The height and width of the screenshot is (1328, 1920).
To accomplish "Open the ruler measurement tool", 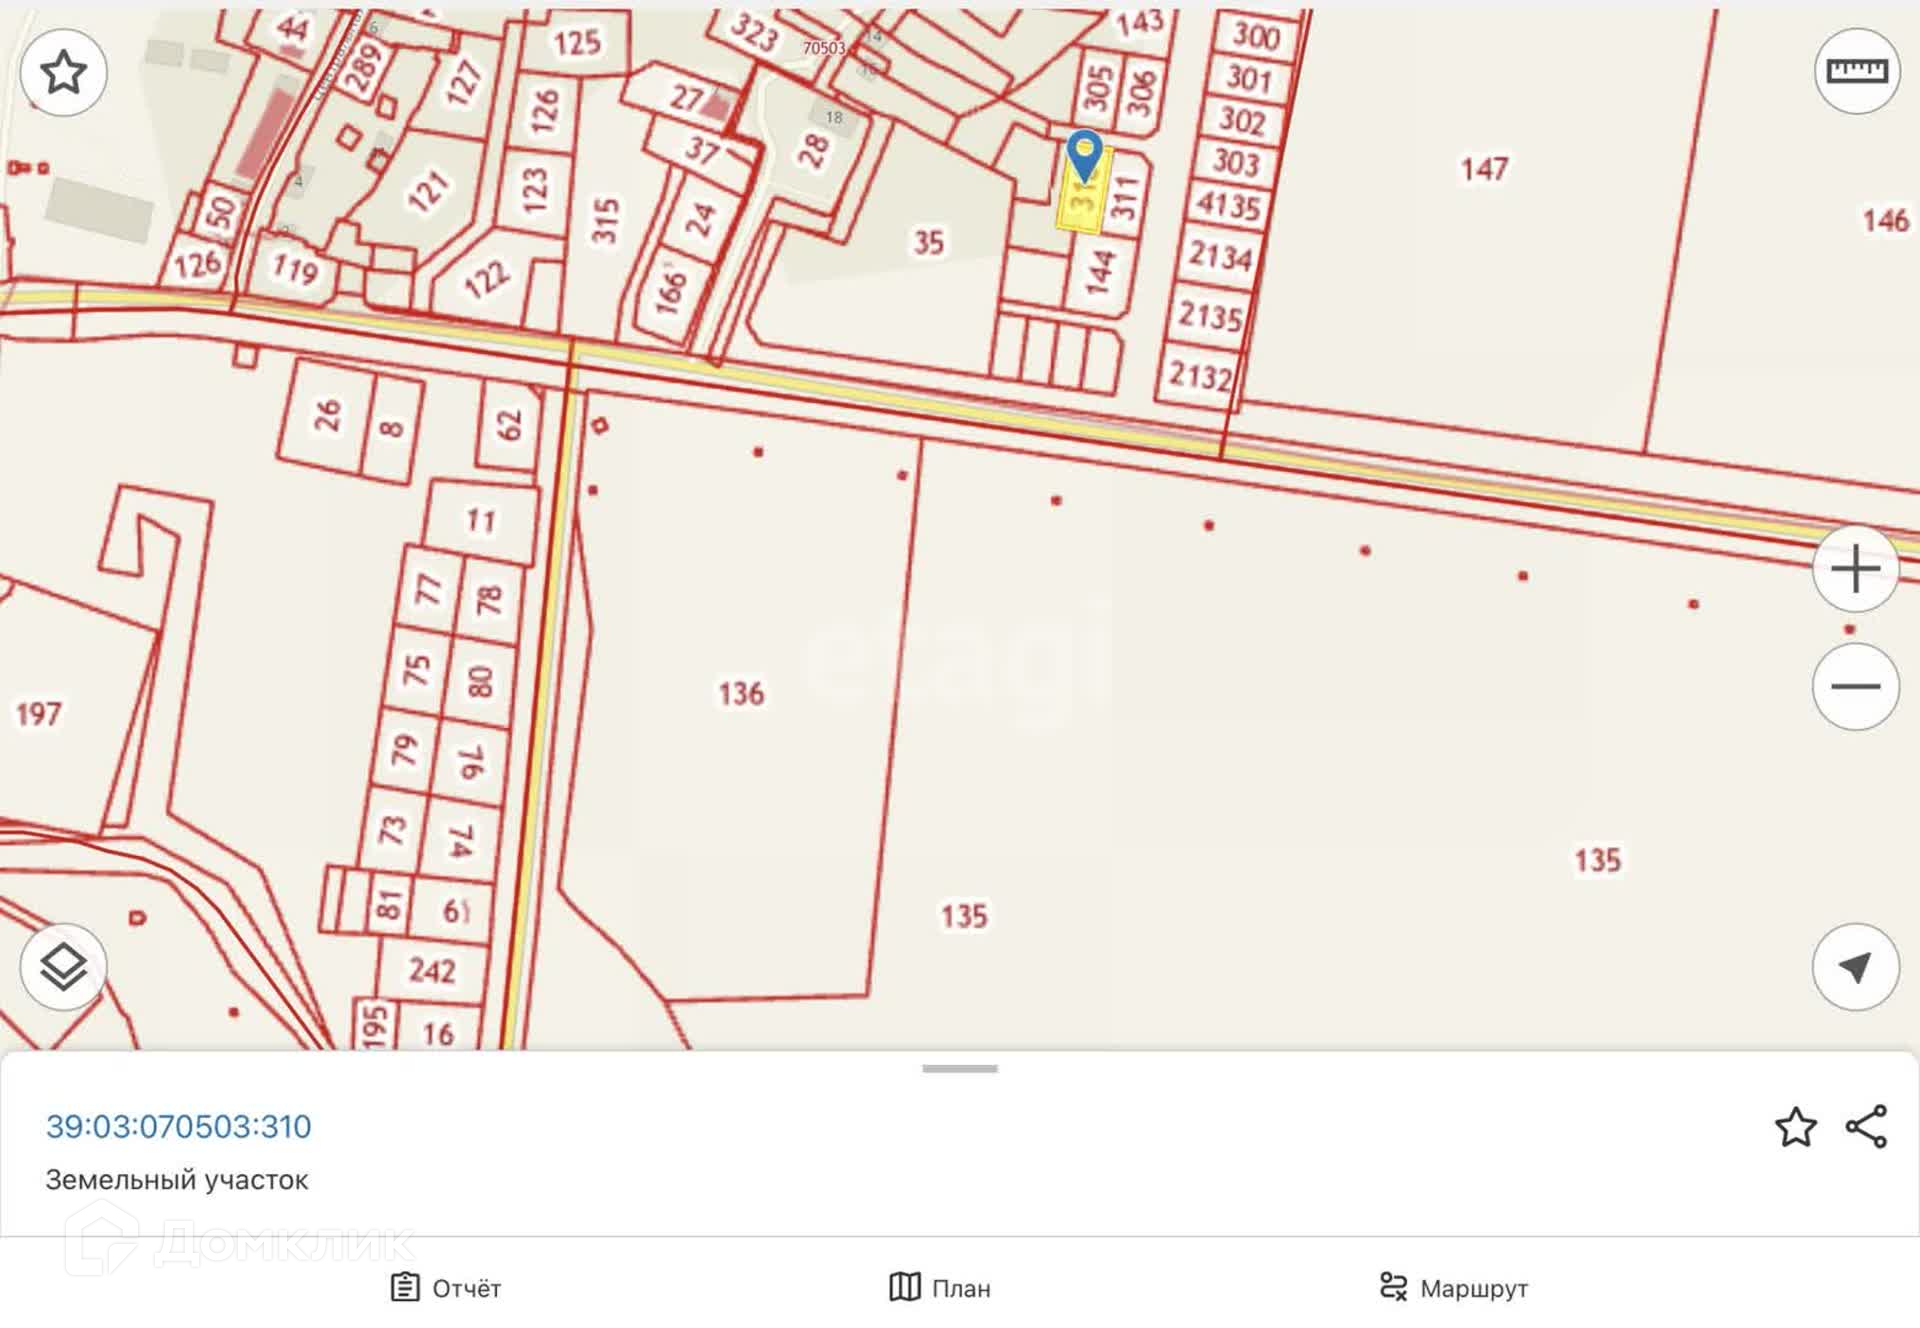I will (x=1857, y=71).
